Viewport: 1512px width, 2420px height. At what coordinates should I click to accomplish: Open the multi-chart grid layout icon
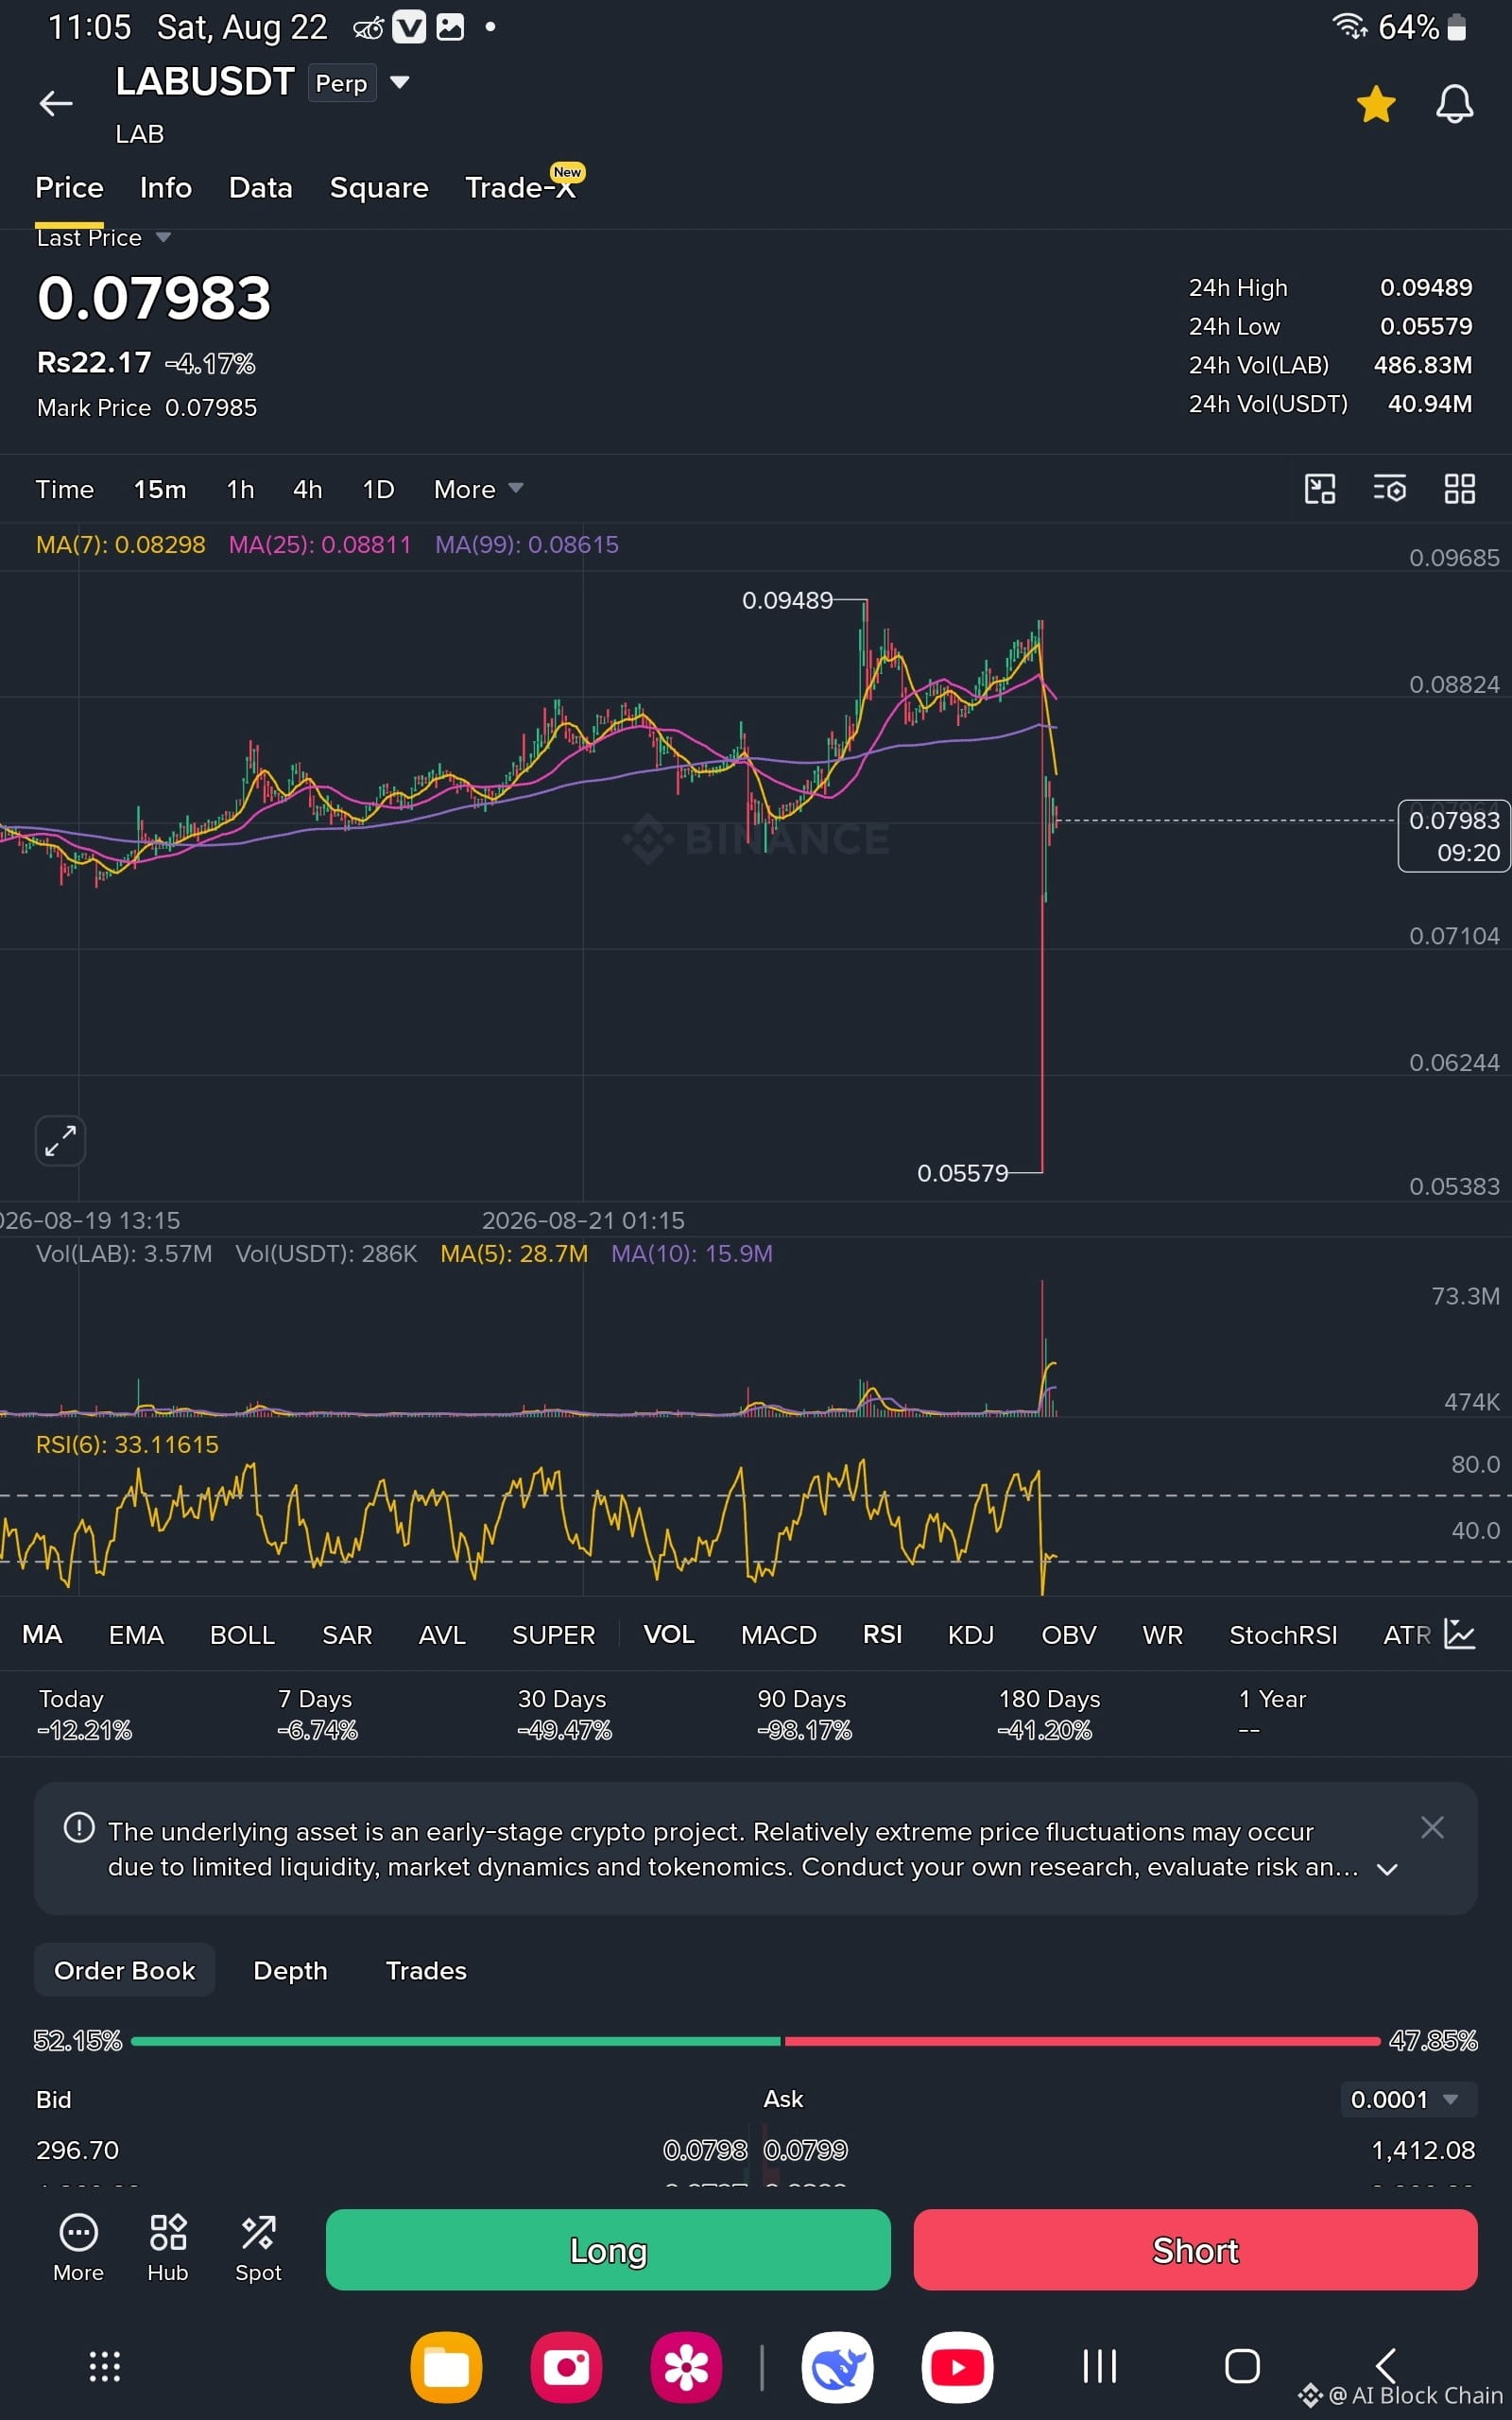click(x=1460, y=489)
